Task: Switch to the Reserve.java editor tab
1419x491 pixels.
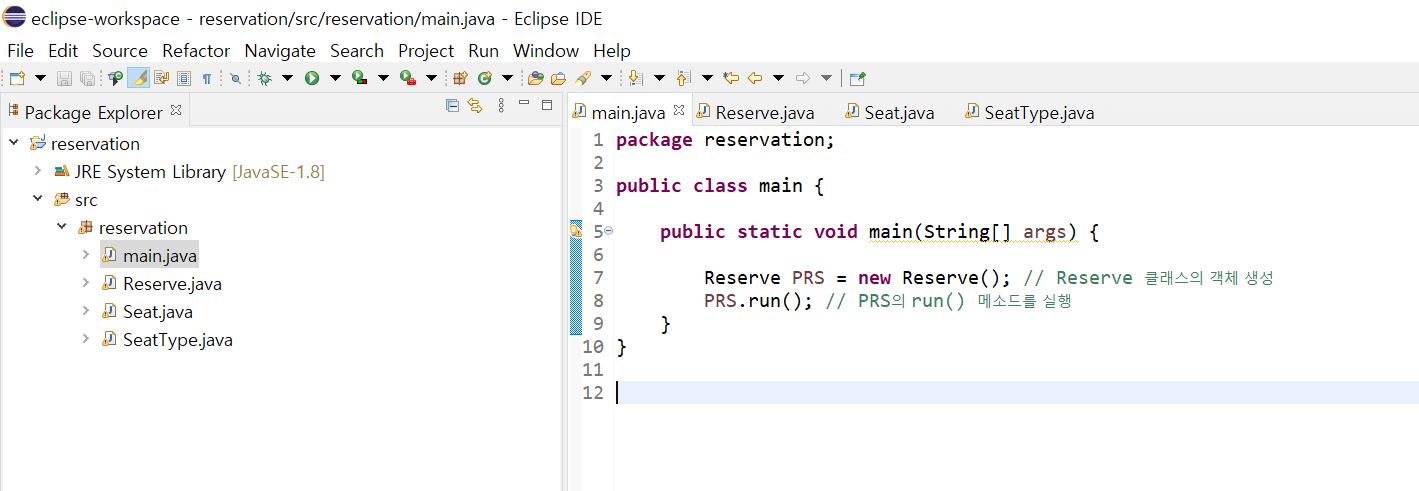Action: pos(756,112)
